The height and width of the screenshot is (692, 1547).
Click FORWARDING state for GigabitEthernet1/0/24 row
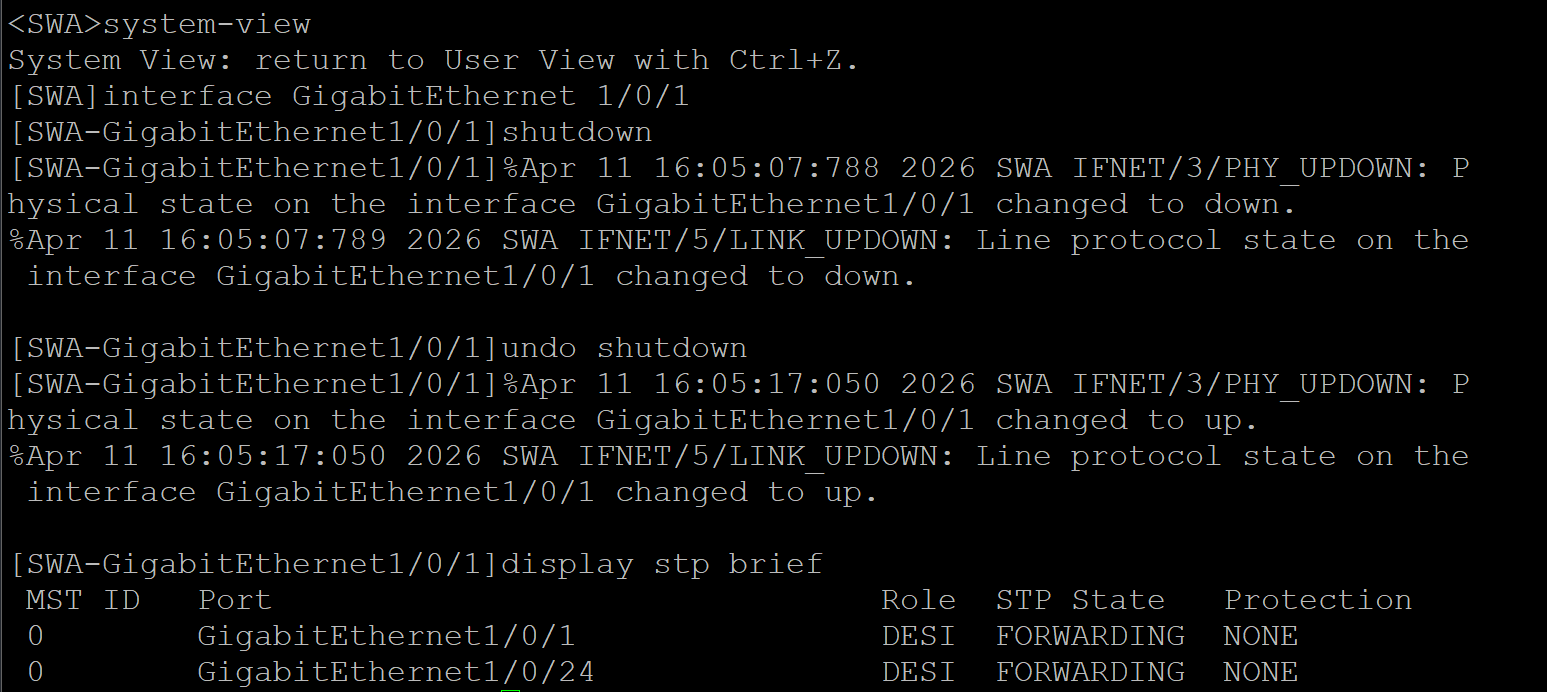(1090, 672)
